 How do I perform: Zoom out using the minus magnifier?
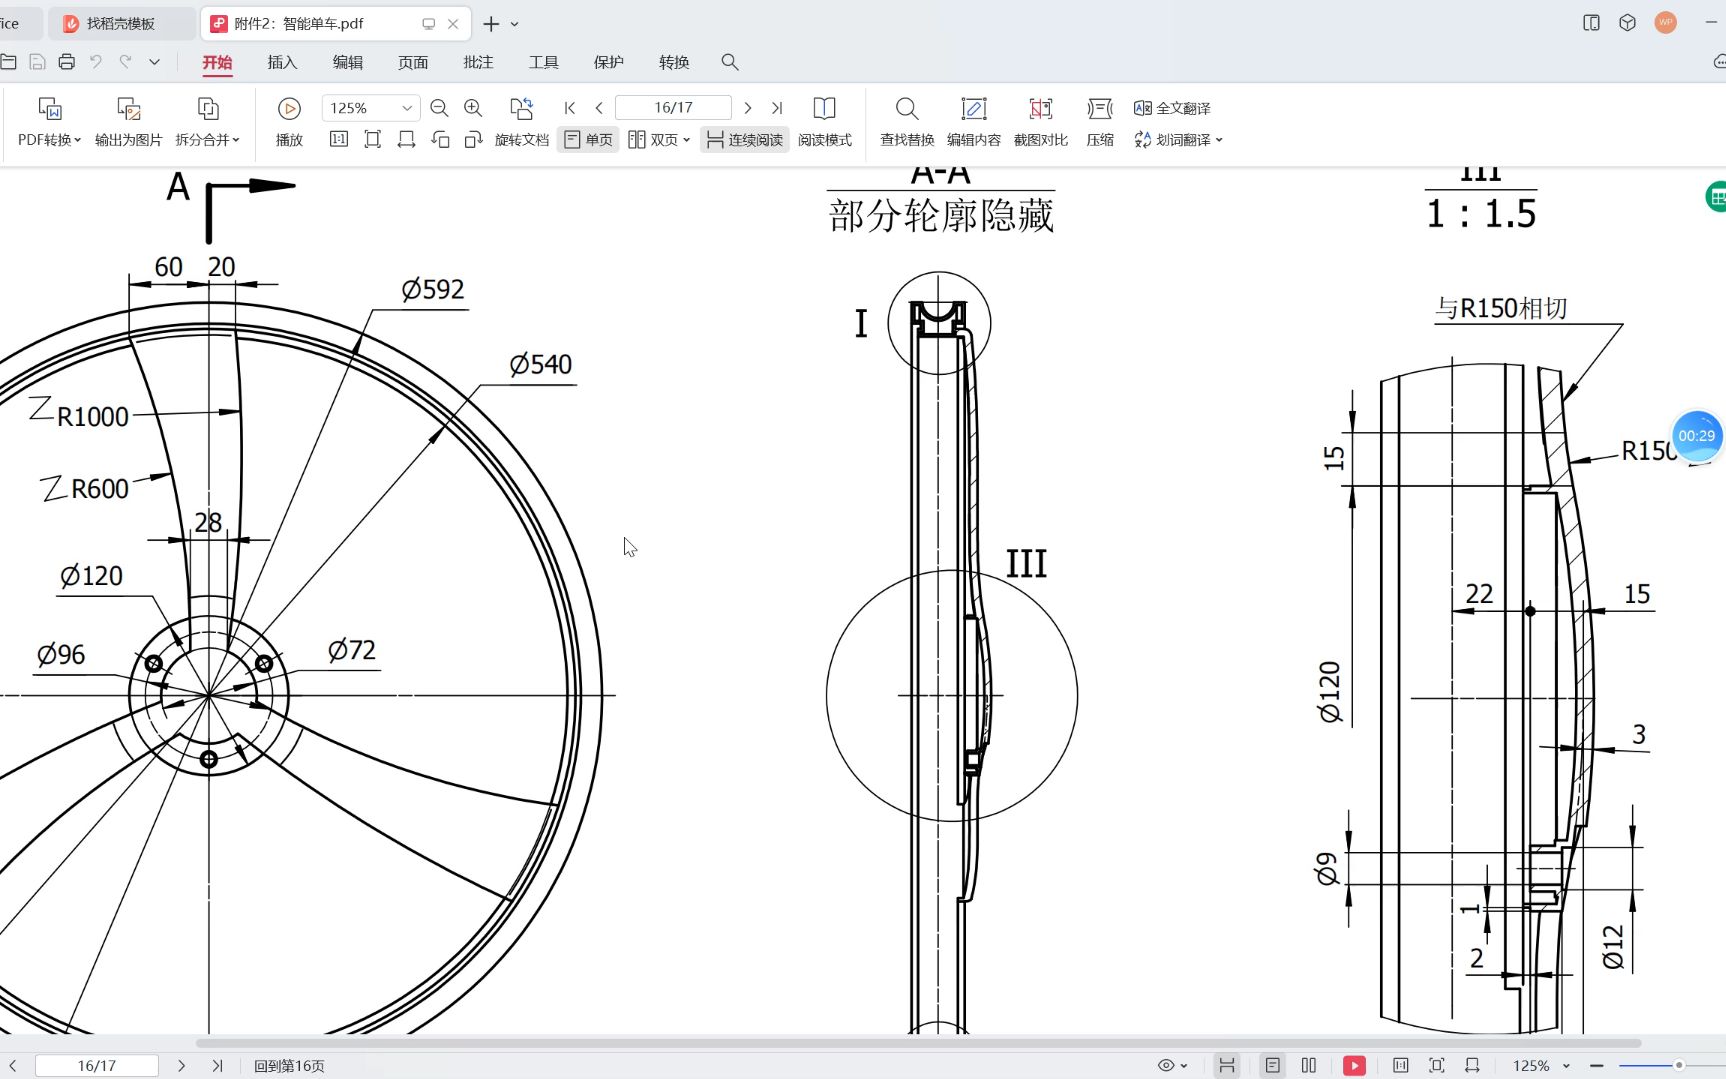pyautogui.click(x=439, y=108)
